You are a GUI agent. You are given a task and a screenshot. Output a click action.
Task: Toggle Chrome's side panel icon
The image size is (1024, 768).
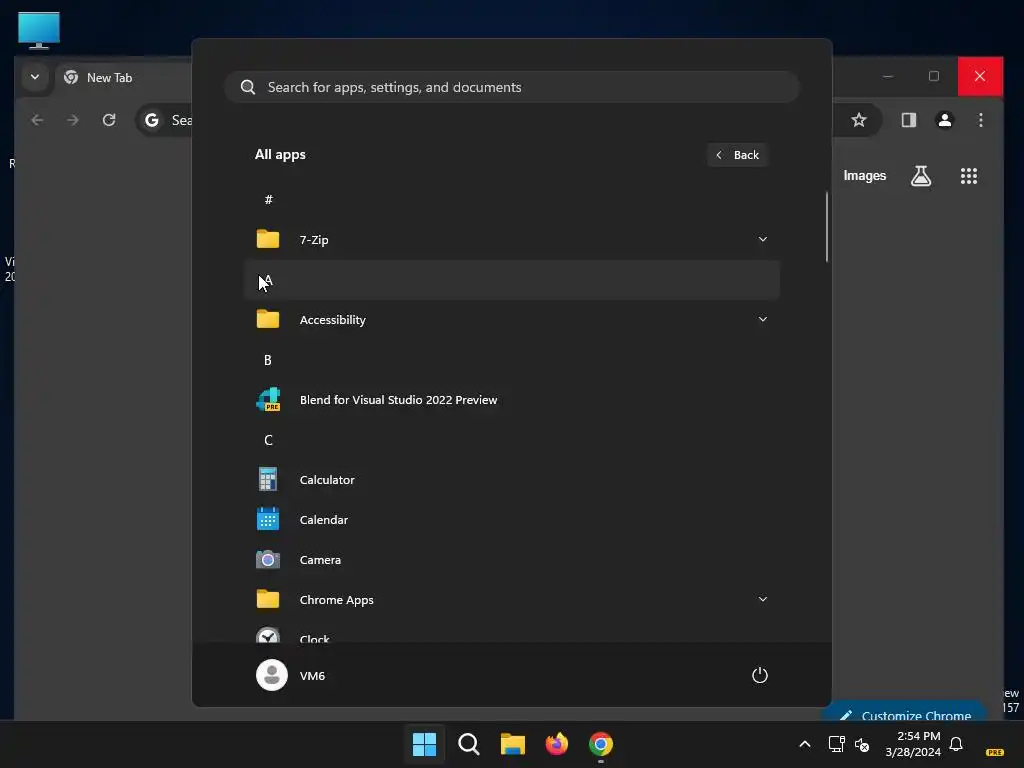pyautogui.click(x=908, y=120)
